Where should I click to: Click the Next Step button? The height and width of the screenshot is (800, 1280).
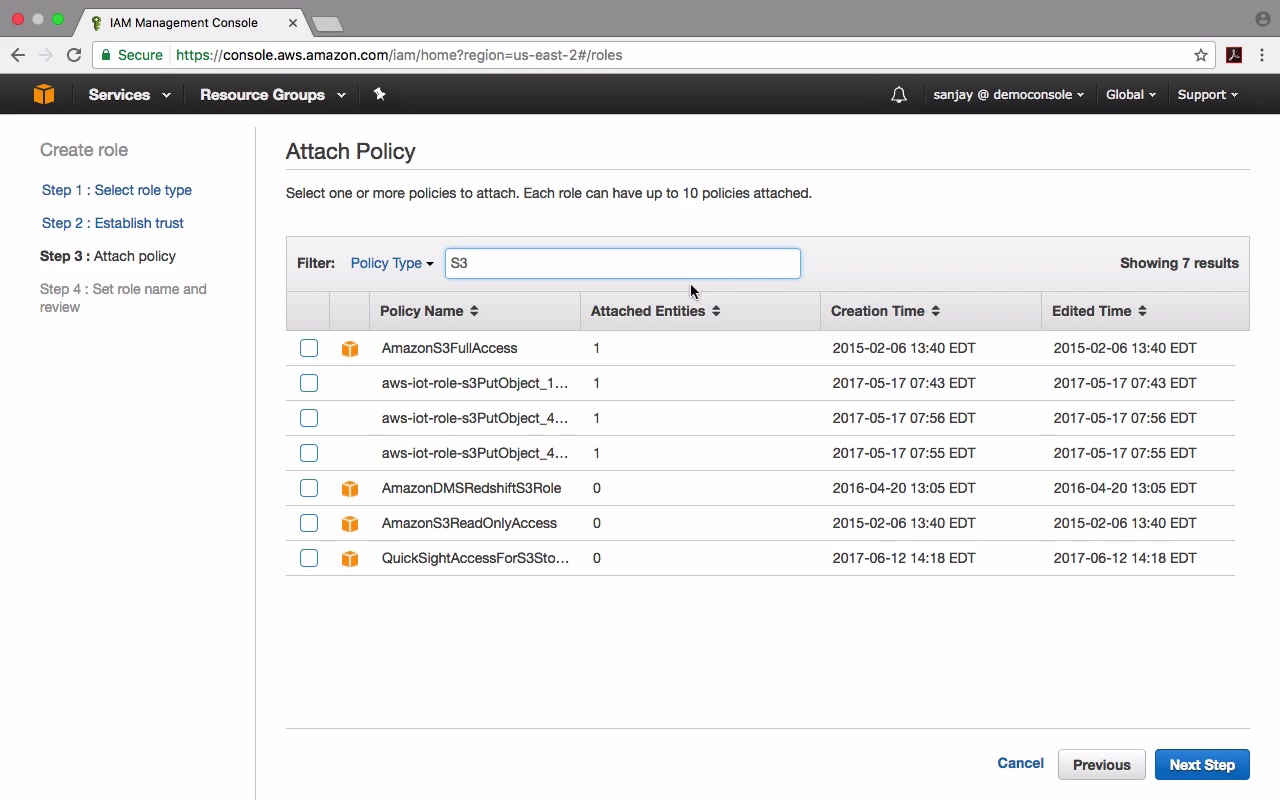[x=1202, y=765]
